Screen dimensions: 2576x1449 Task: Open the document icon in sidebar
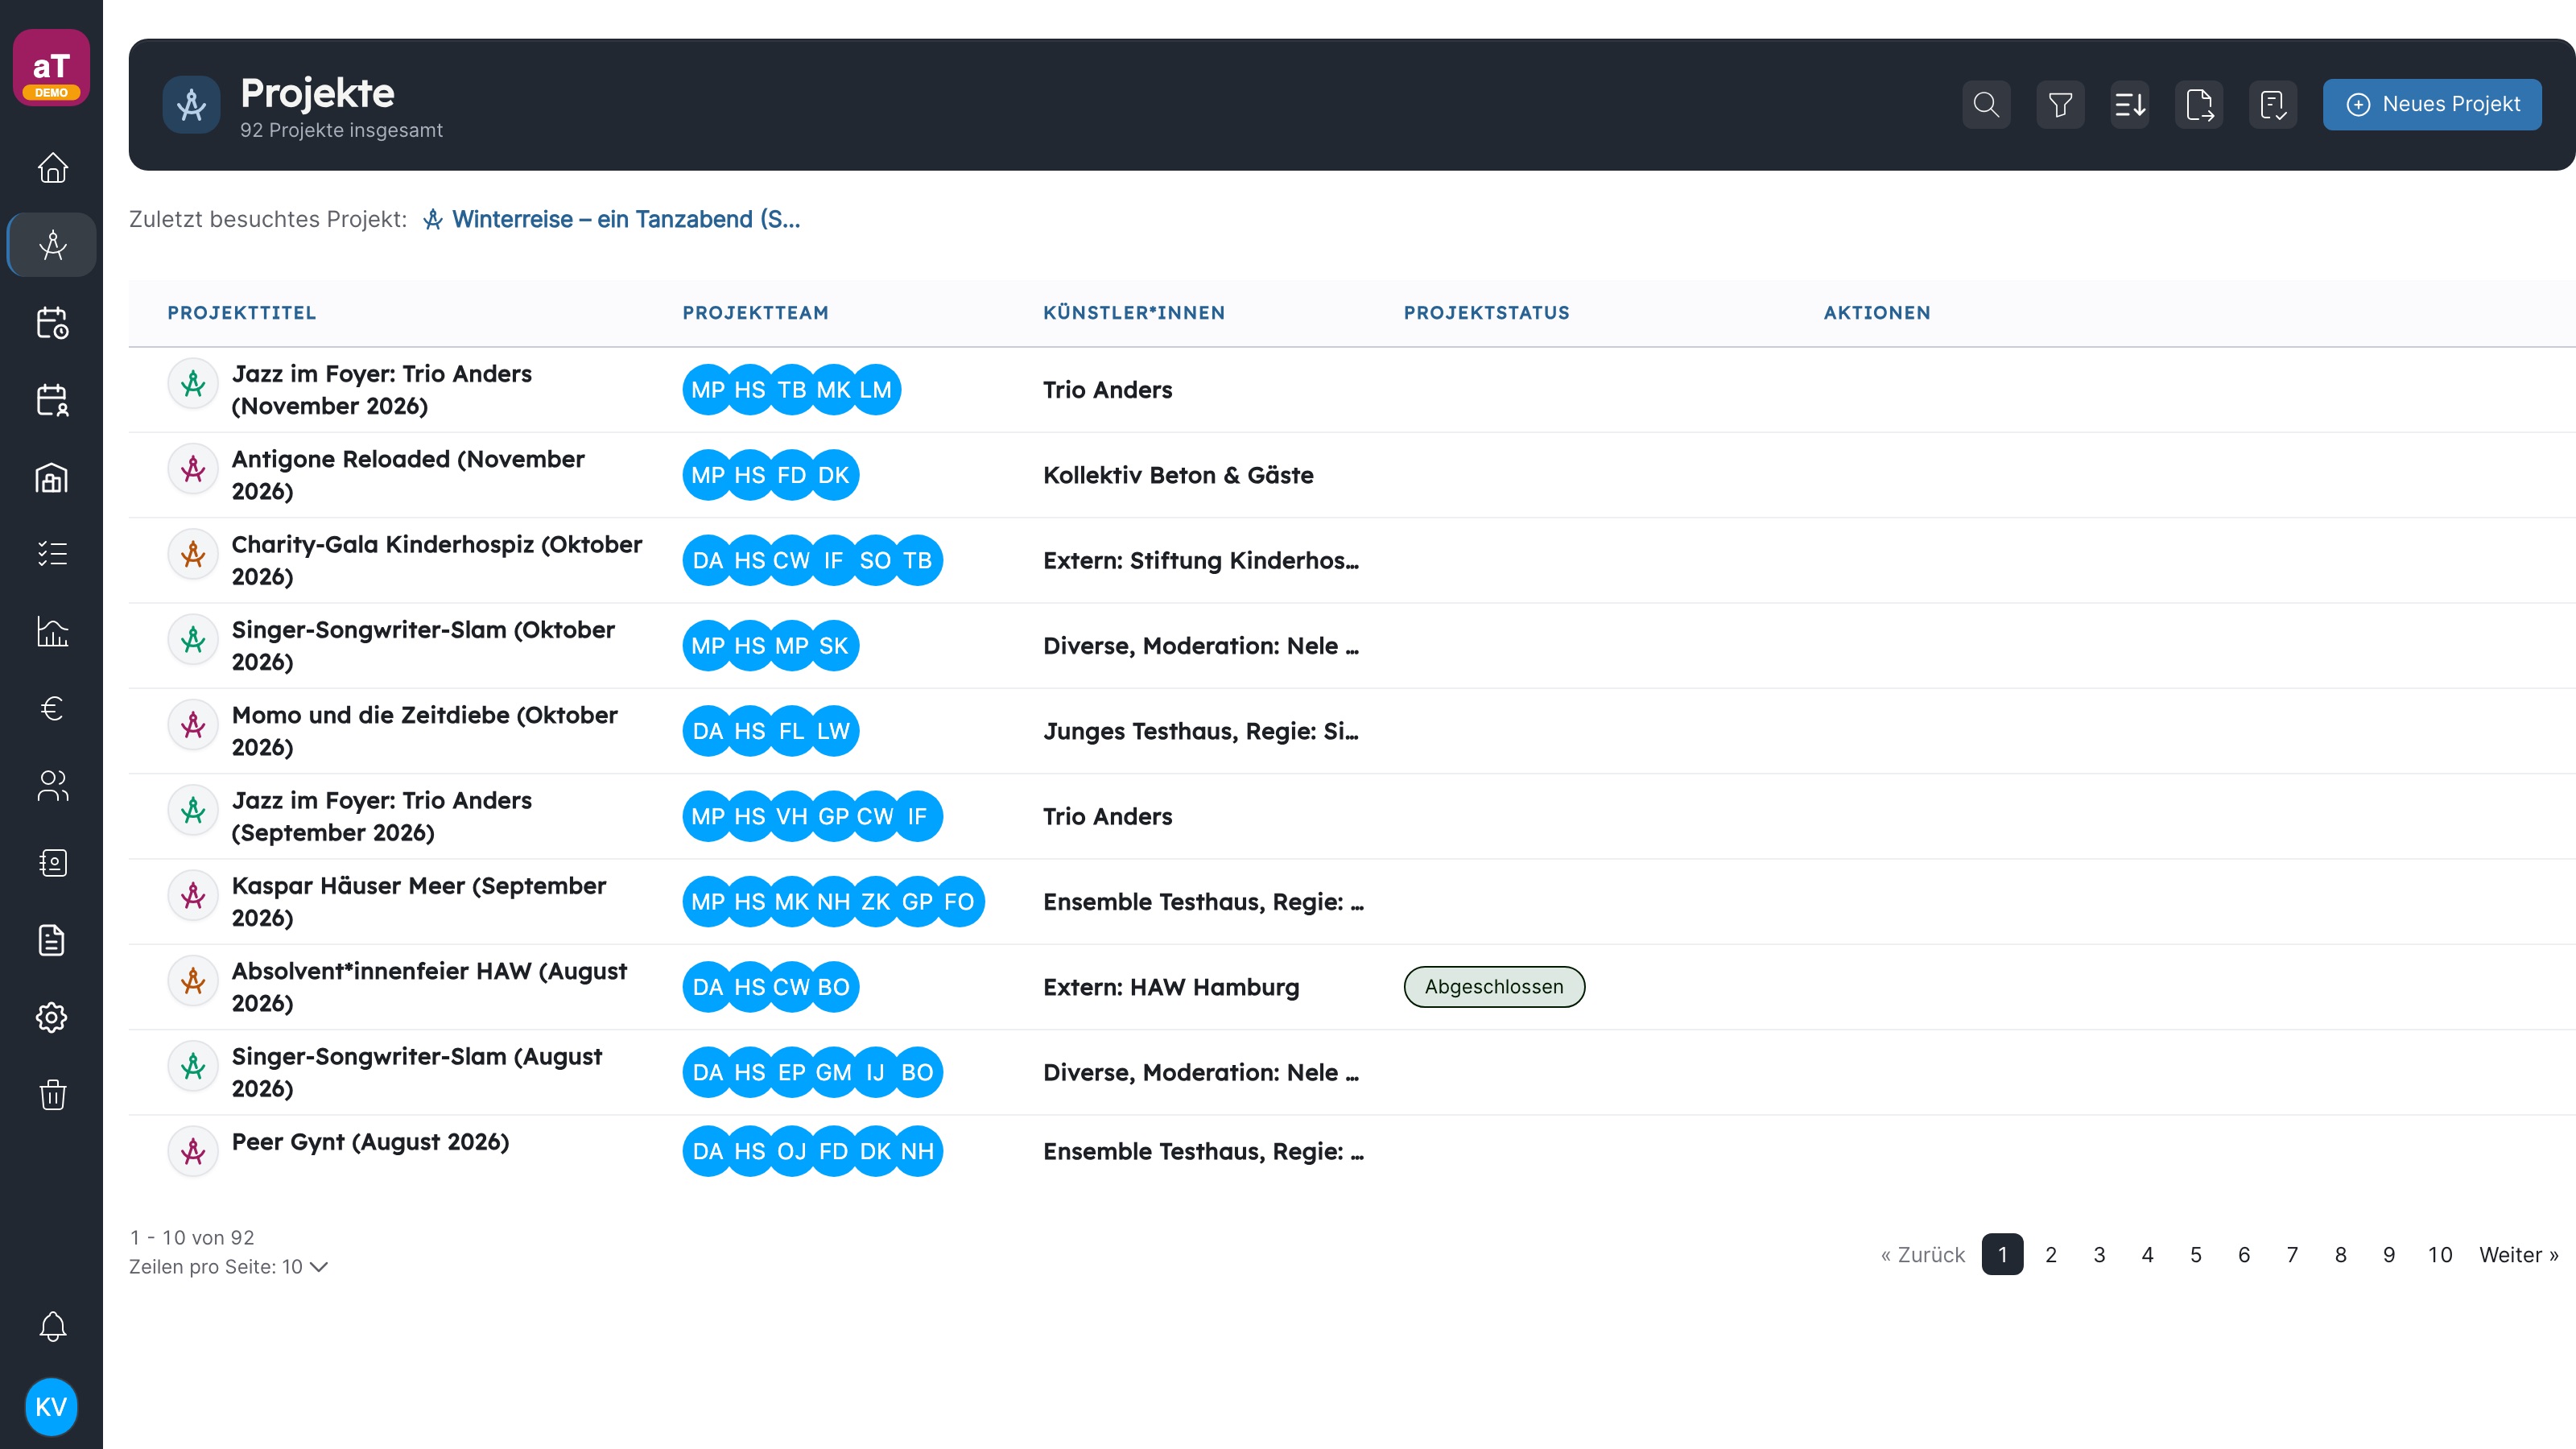pos(52,940)
